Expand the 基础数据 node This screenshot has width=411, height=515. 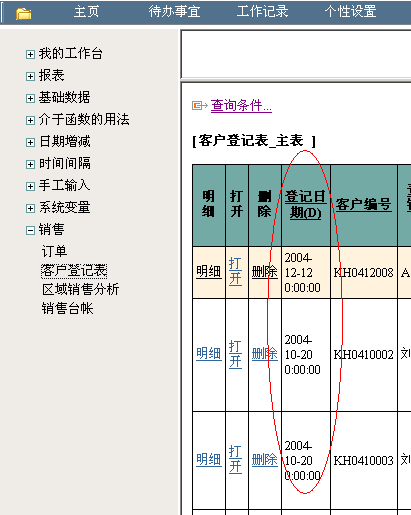click(30, 98)
